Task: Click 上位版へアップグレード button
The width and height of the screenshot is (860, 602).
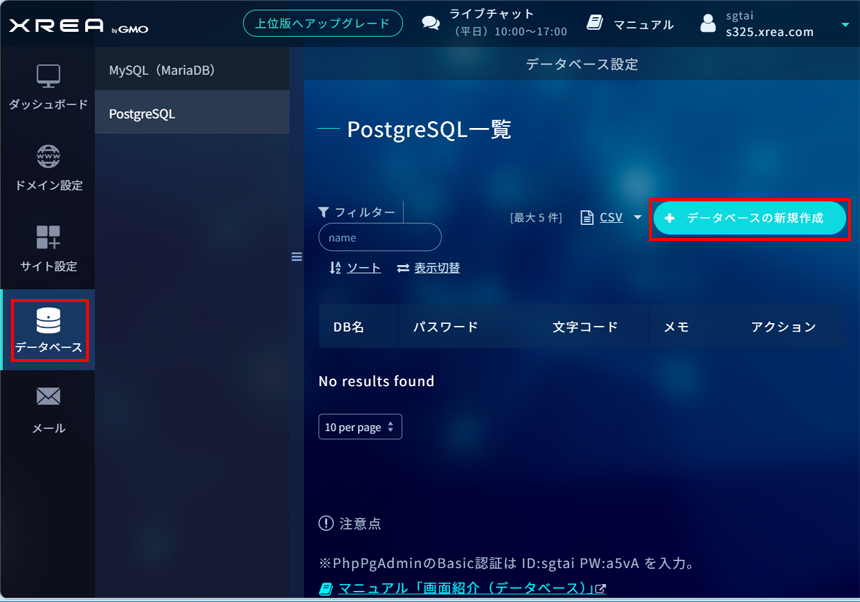Action: coord(322,24)
